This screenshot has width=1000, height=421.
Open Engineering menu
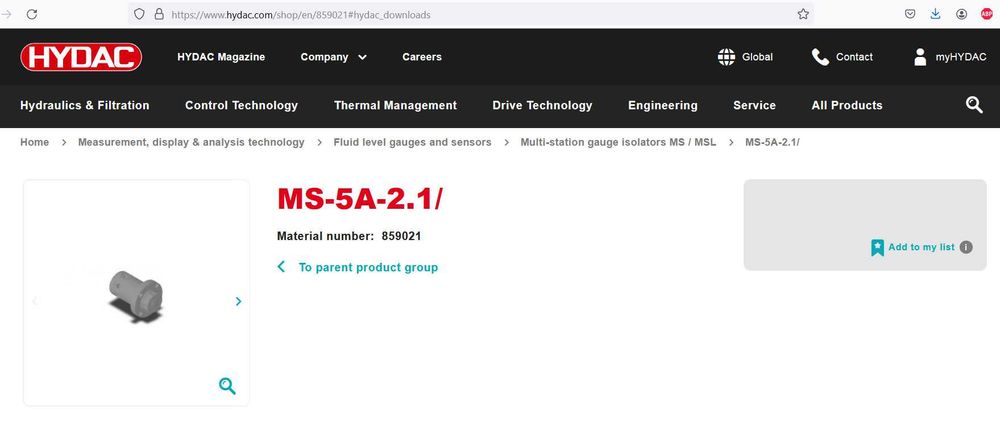[x=663, y=105]
